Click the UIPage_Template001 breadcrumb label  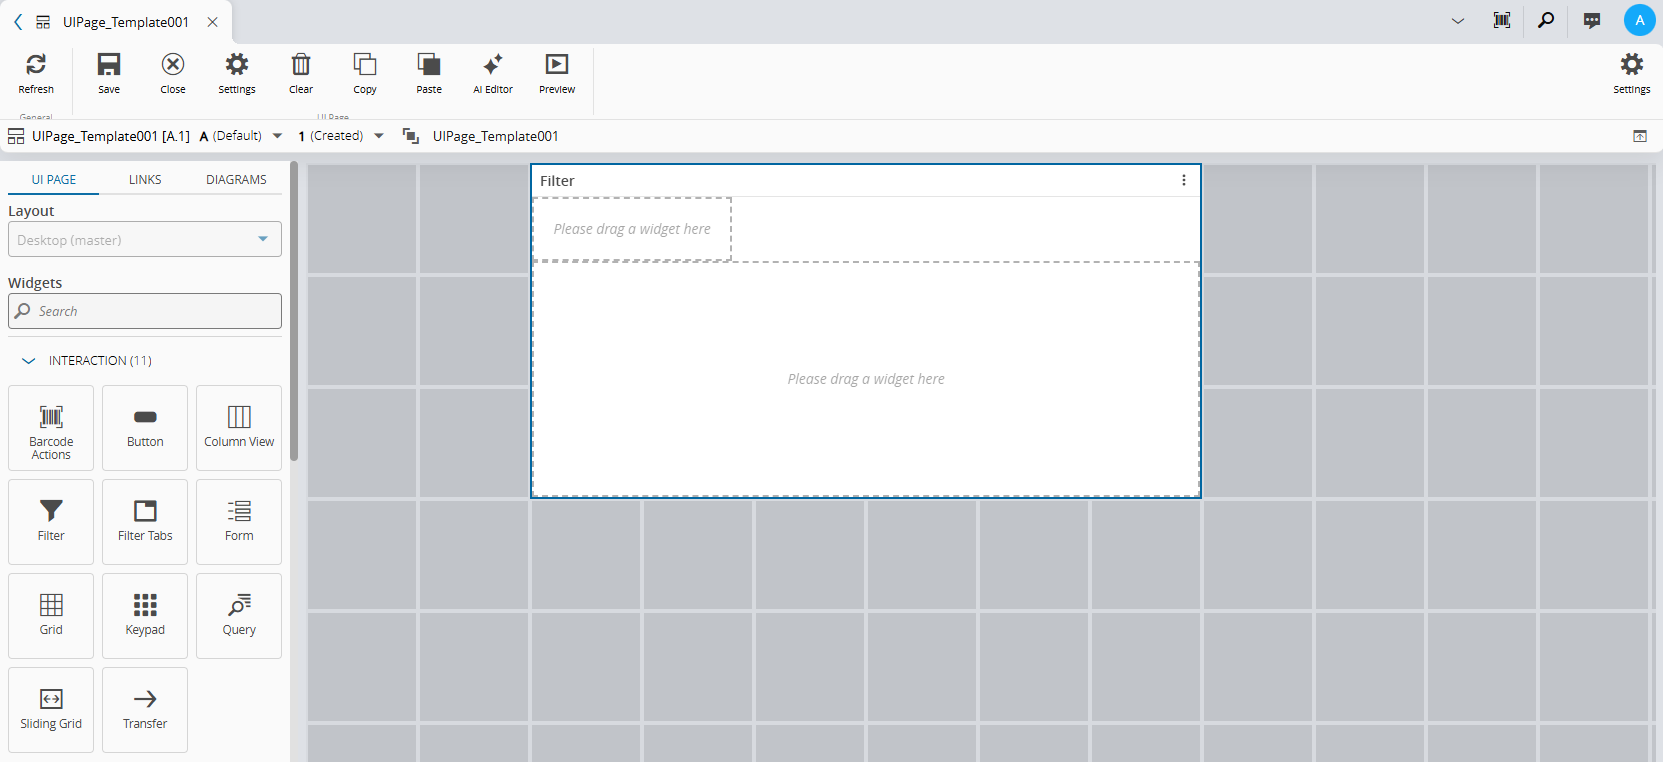(x=495, y=136)
